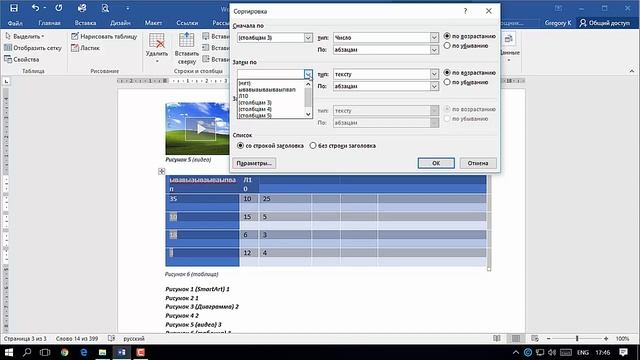Viewport: 640px width, 360px height.
Task: Click the Выделить table select tool
Action: (x=24, y=36)
